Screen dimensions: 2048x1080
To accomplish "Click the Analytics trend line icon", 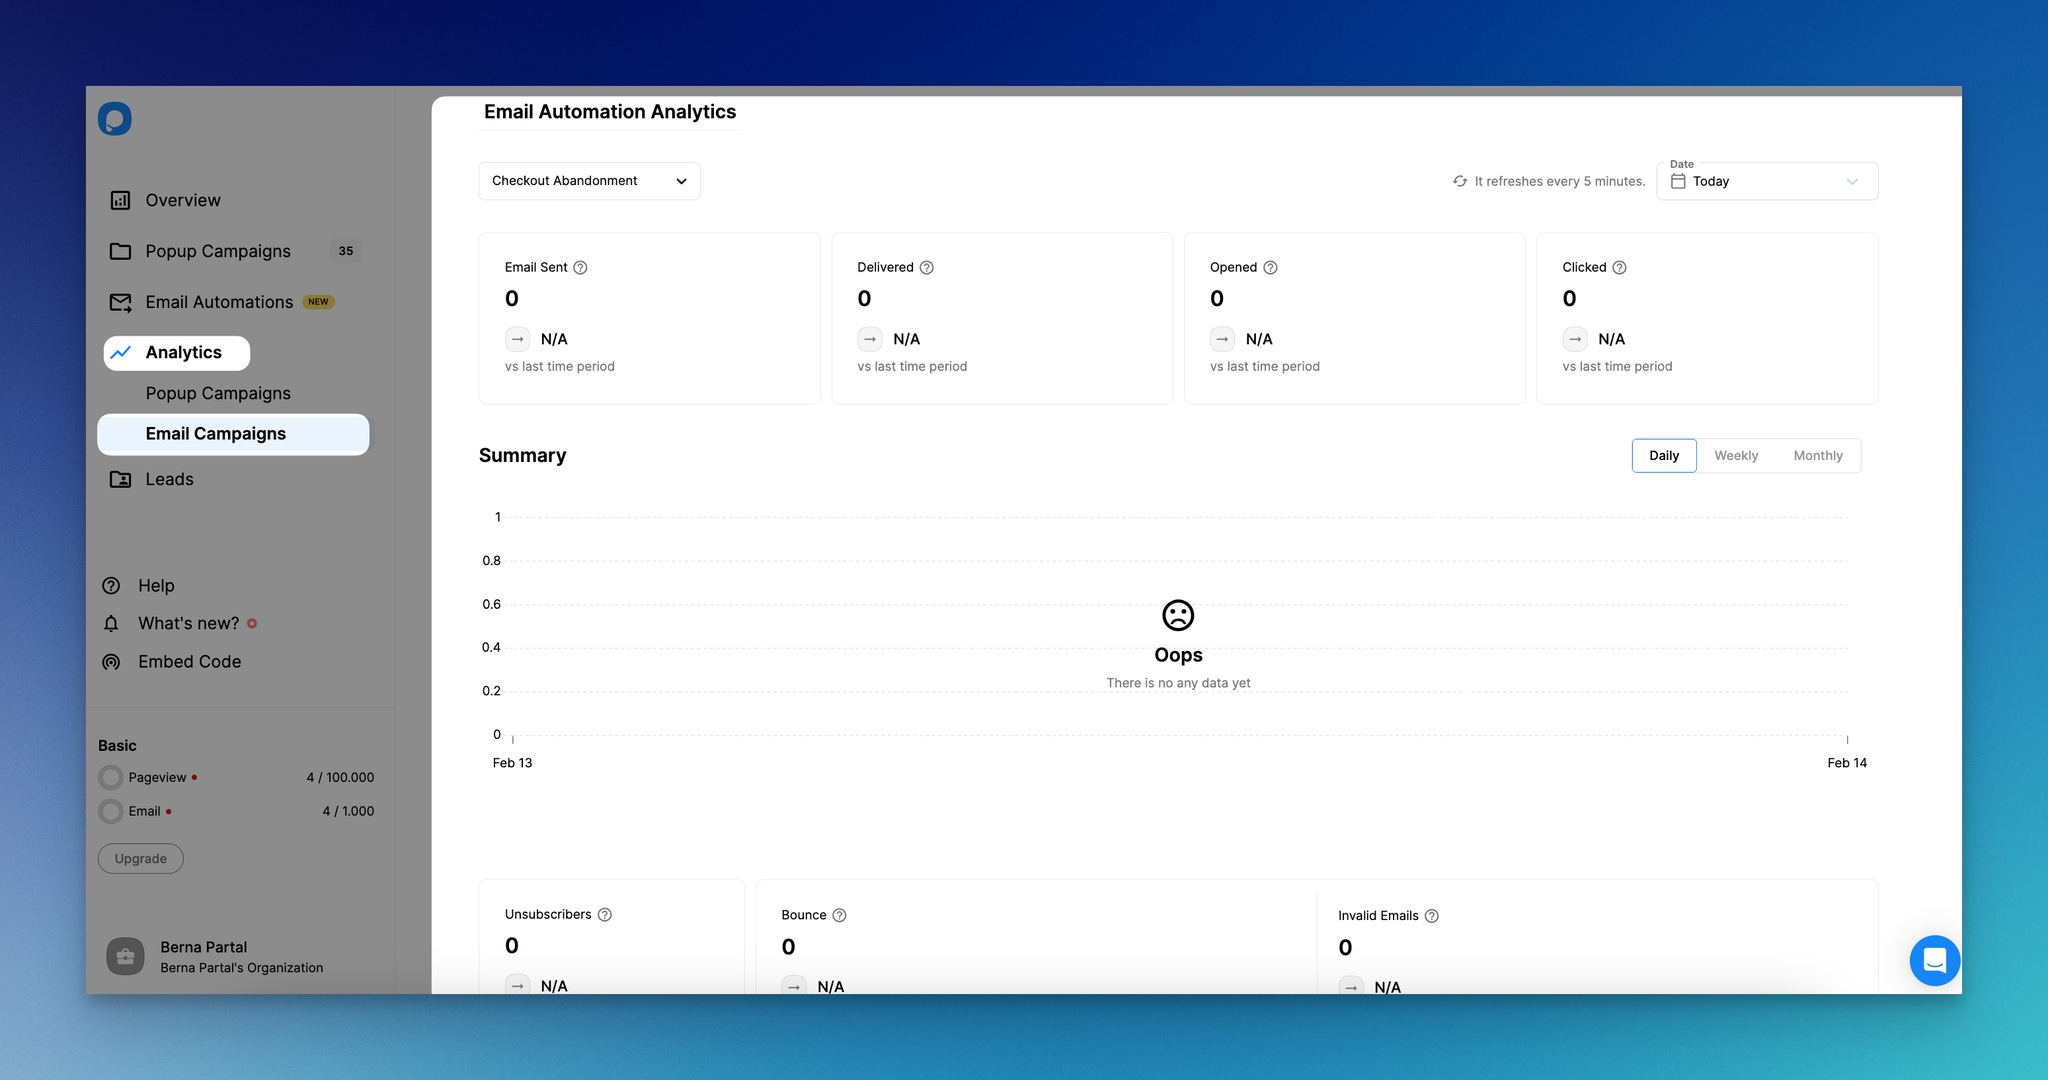I will [120, 352].
